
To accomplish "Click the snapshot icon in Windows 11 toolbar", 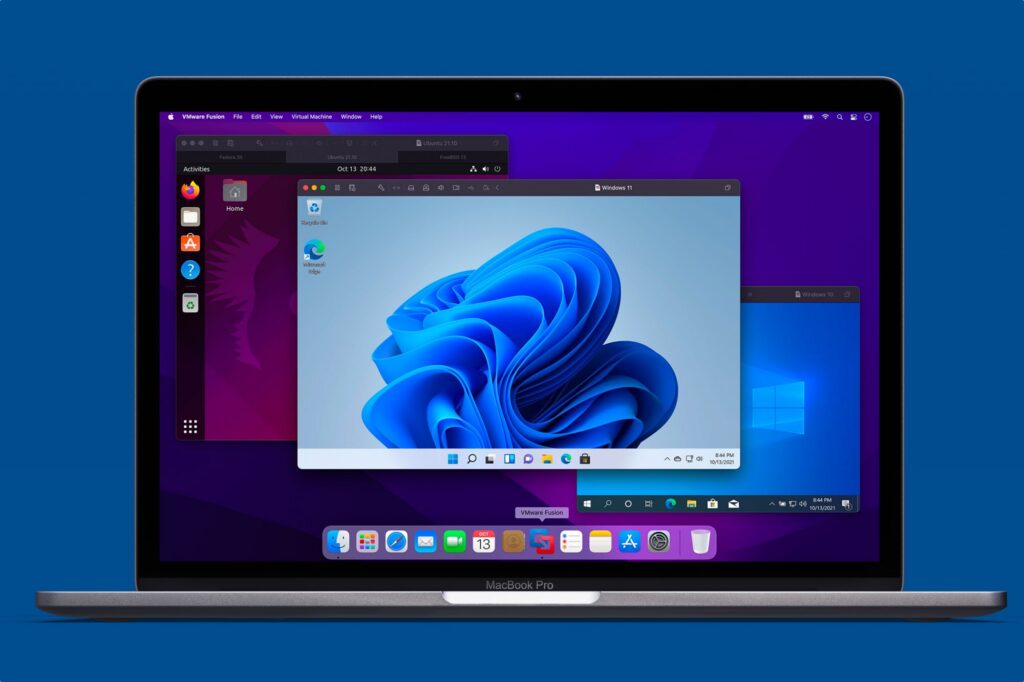I will pos(352,188).
